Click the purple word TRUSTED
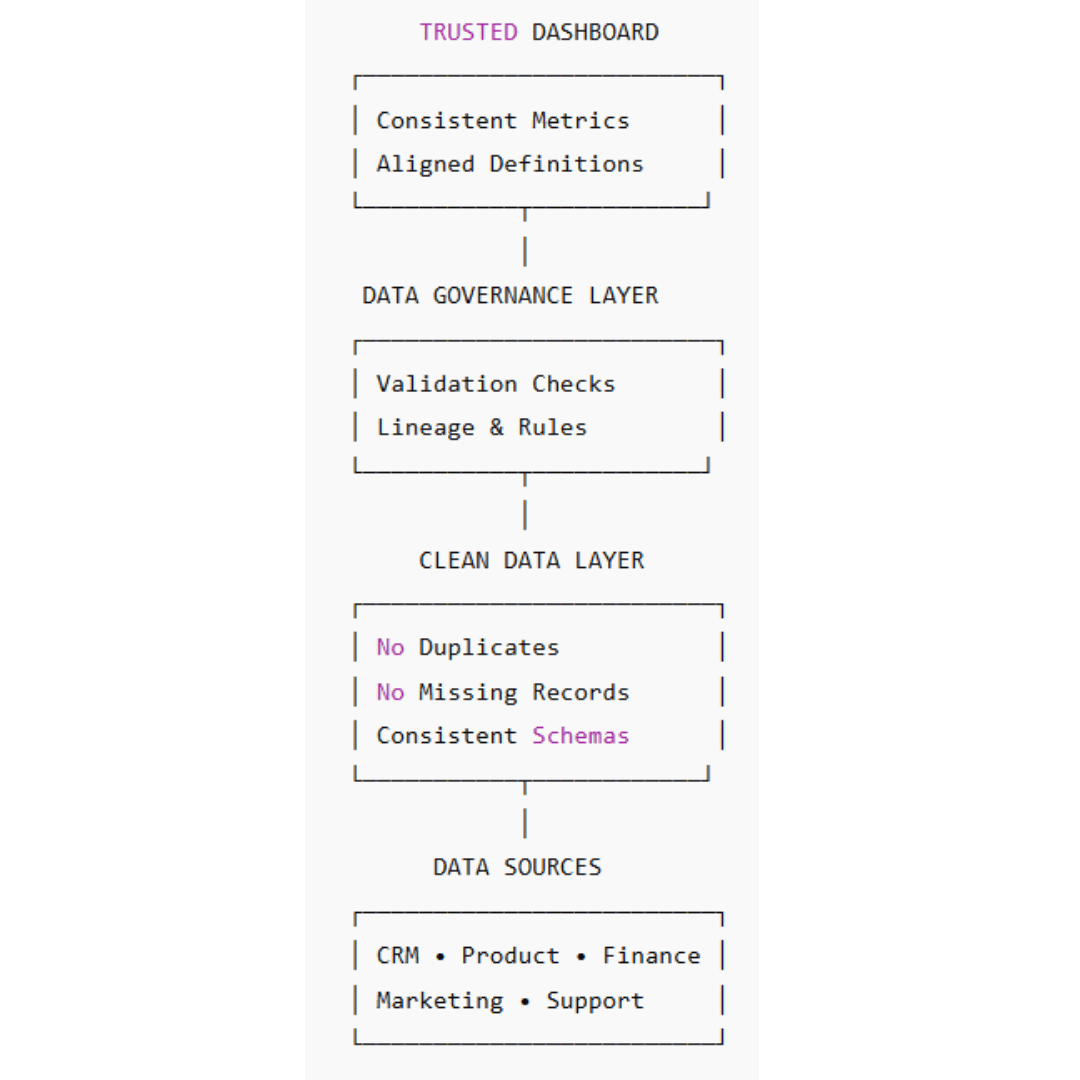The width and height of the screenshot is (1080, 1080). pos(468,32)
